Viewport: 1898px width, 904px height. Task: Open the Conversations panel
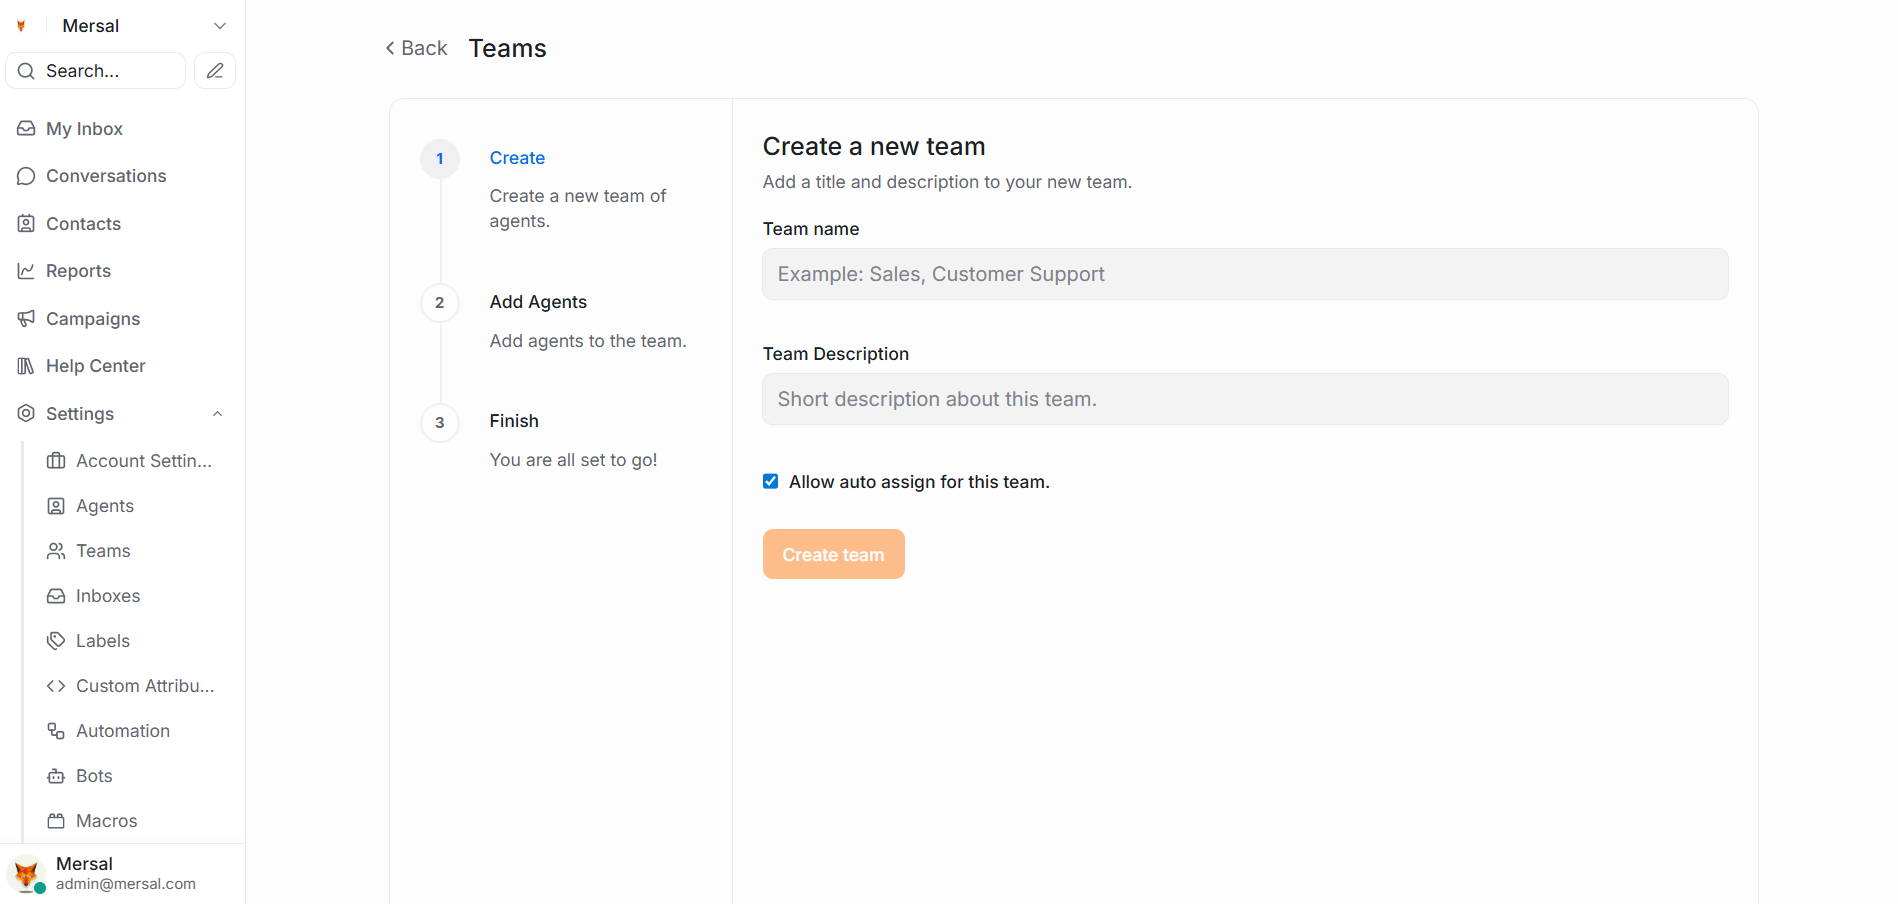pos(105,175)
